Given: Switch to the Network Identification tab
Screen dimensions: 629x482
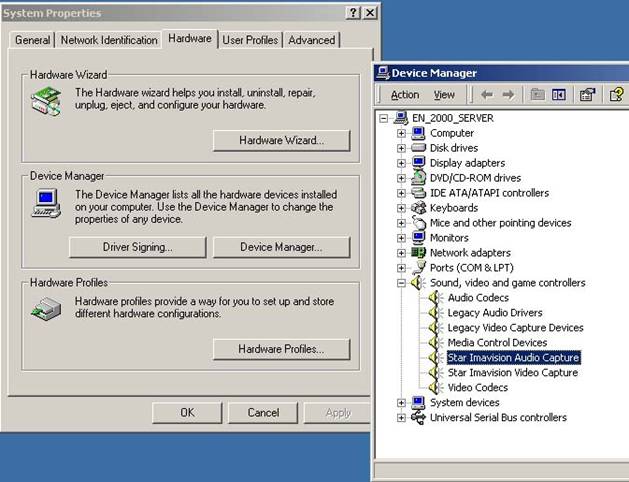Looking at the screenshot, I should (109, 40).
